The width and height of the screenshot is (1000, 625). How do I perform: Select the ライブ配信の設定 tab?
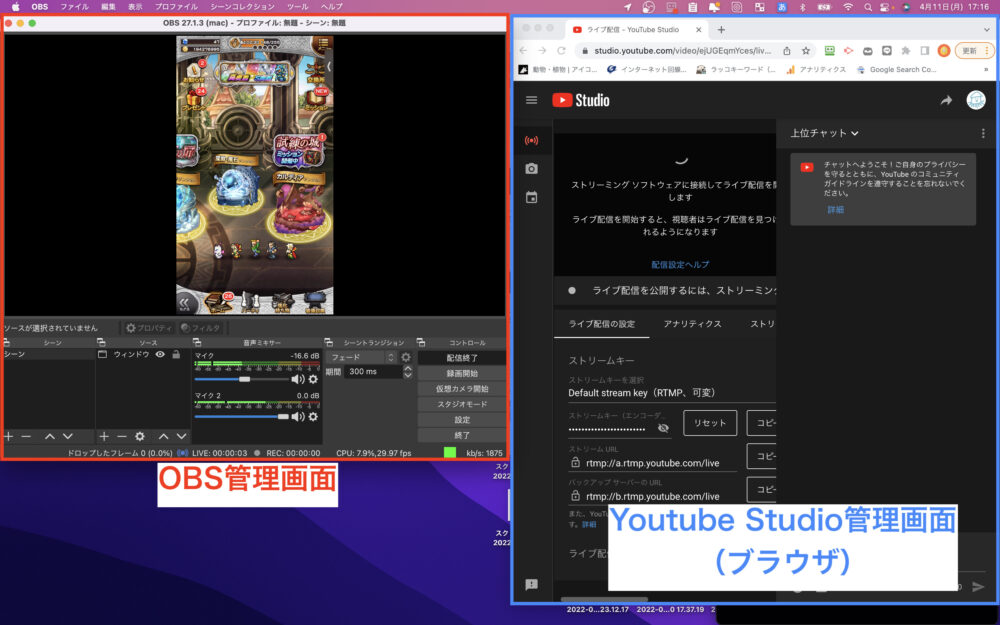(601, 324)
